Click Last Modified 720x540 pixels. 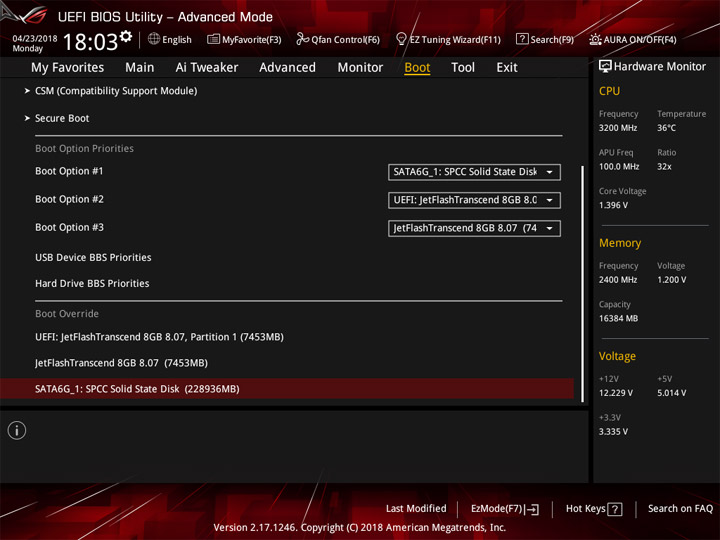coord(416,508)
